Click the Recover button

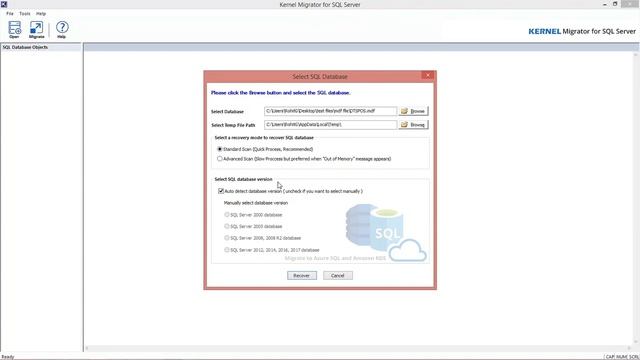click(302, 276)
